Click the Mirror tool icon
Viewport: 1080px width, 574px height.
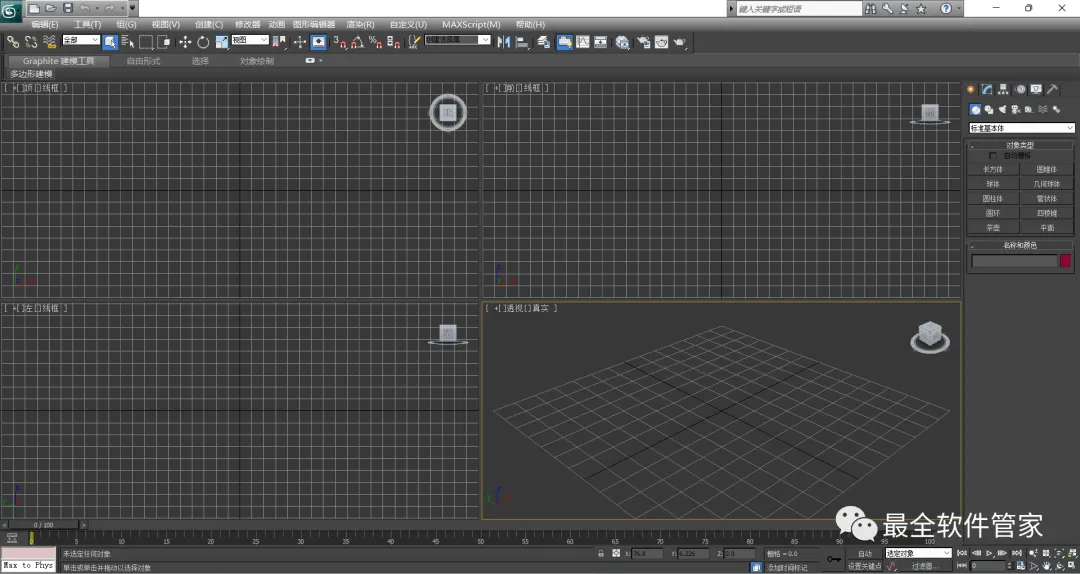point(503,42)
